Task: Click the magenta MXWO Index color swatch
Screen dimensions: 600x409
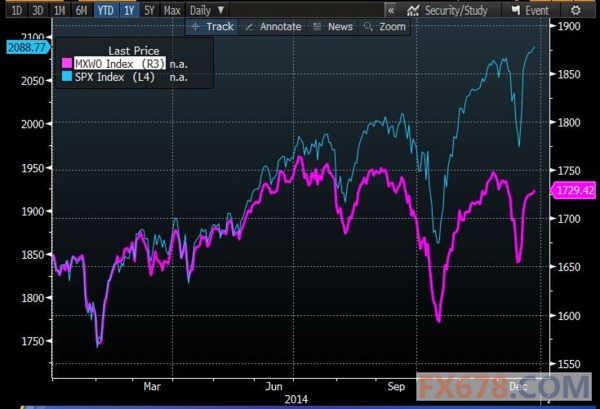Action: click(66, 64)
